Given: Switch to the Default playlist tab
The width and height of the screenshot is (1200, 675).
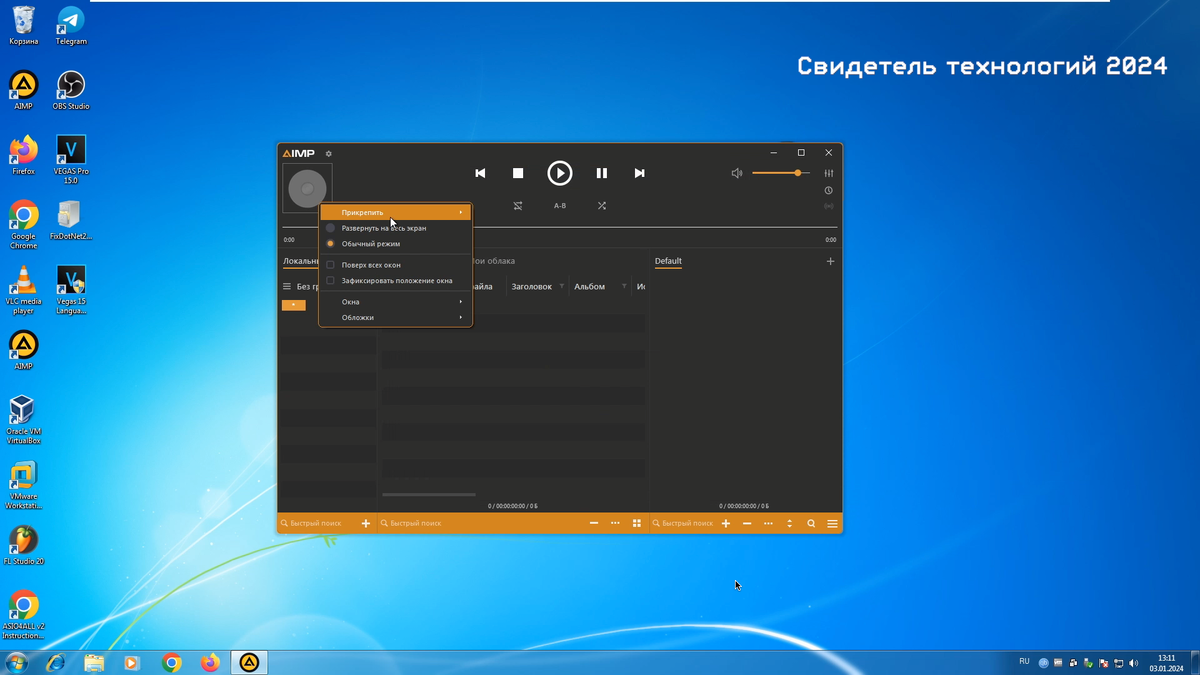Looking at the screenshot, I should click(x=668, y=261).
